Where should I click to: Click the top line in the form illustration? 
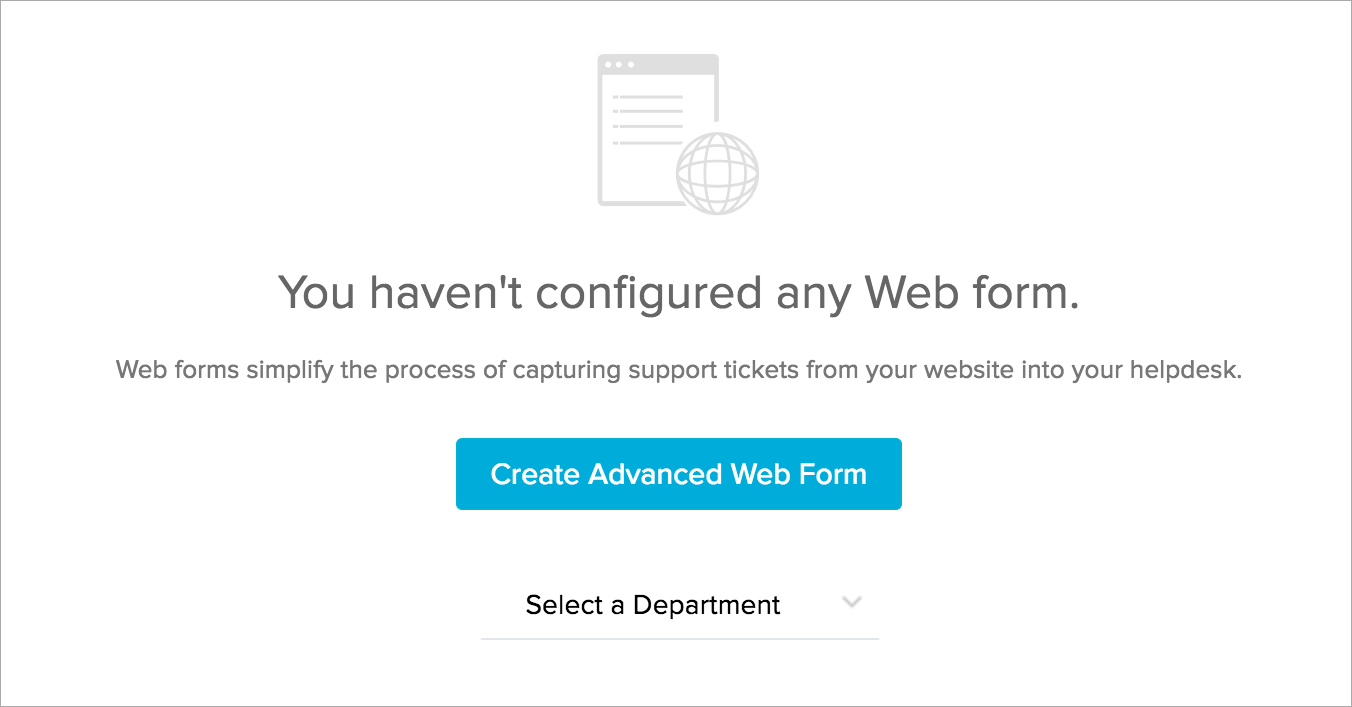click(x=650, y=97)
